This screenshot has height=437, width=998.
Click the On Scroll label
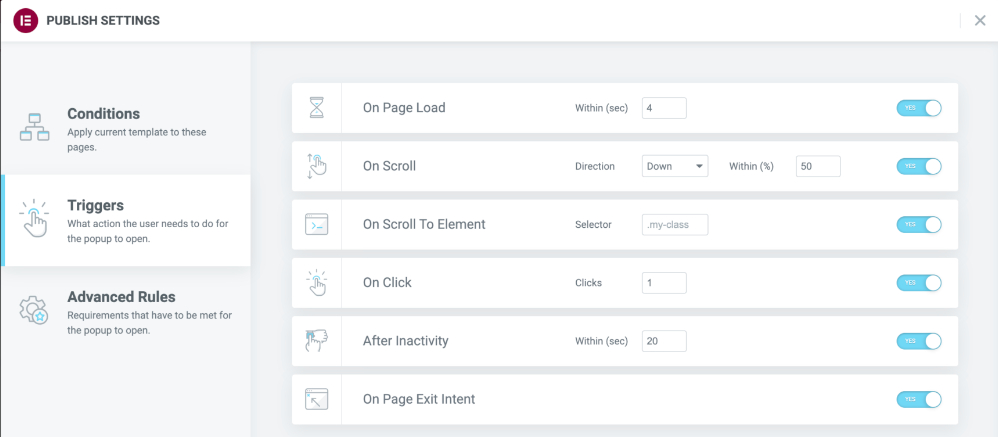click(x=390, y=166)
